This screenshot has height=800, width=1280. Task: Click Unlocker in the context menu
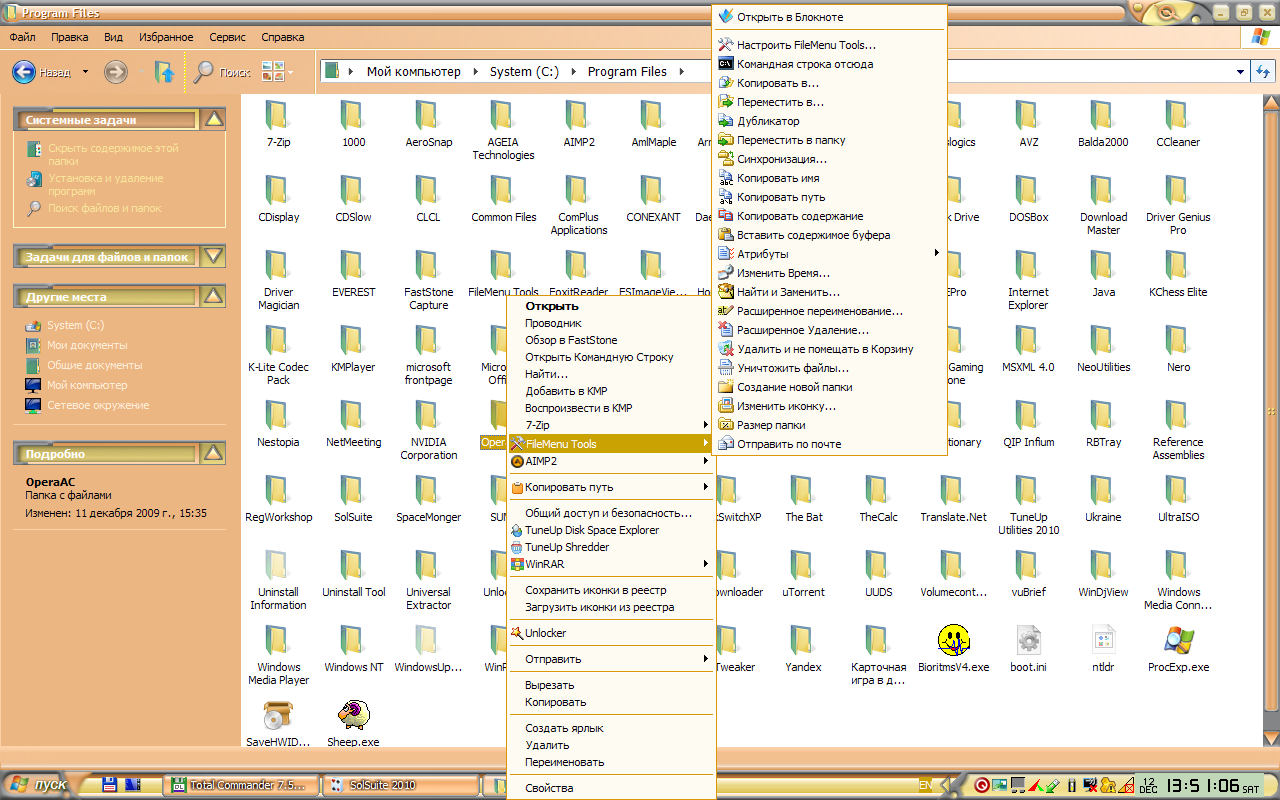[546, 633]
